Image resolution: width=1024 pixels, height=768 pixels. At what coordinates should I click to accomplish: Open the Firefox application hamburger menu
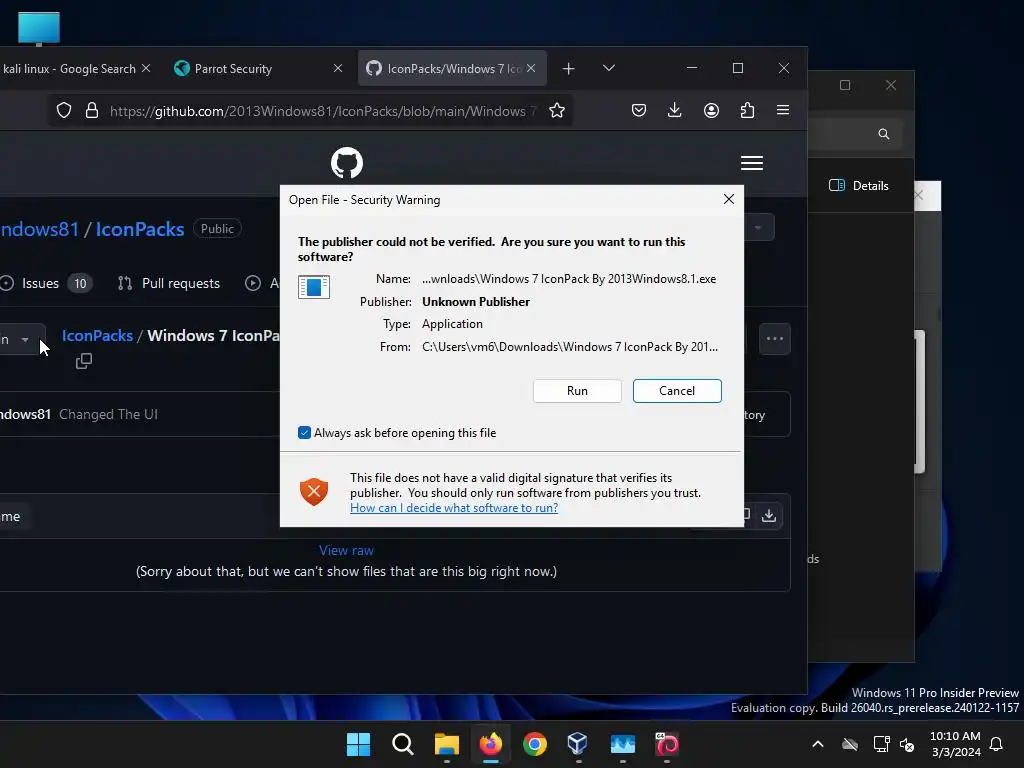point(783,110)
